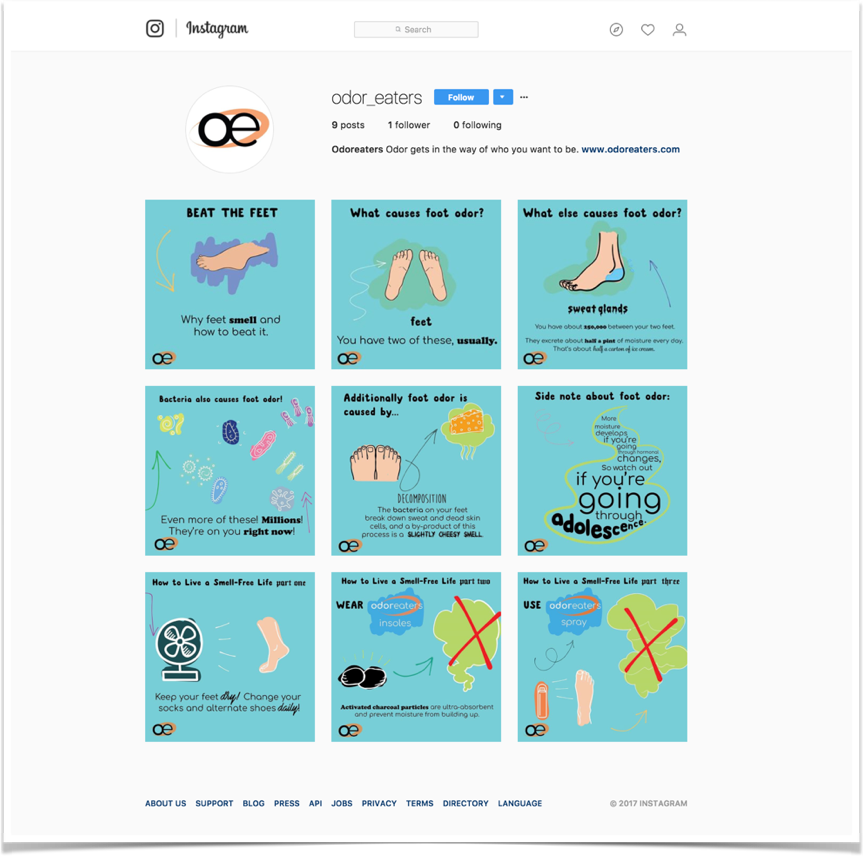Click into the Search field
Image resolution: width=863 pixels, height=856 pixels.
click(416, 30)
